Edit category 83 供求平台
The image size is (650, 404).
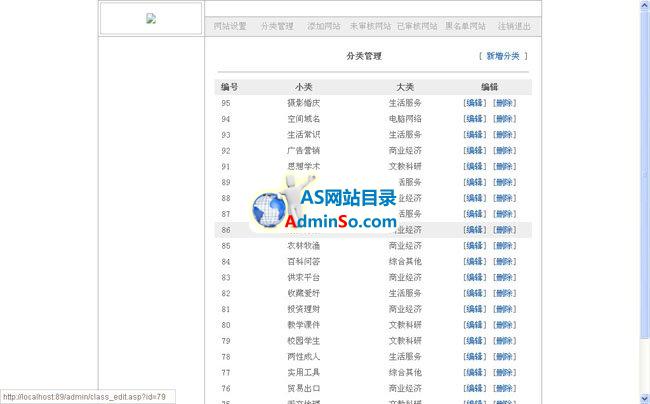(475, 277)
